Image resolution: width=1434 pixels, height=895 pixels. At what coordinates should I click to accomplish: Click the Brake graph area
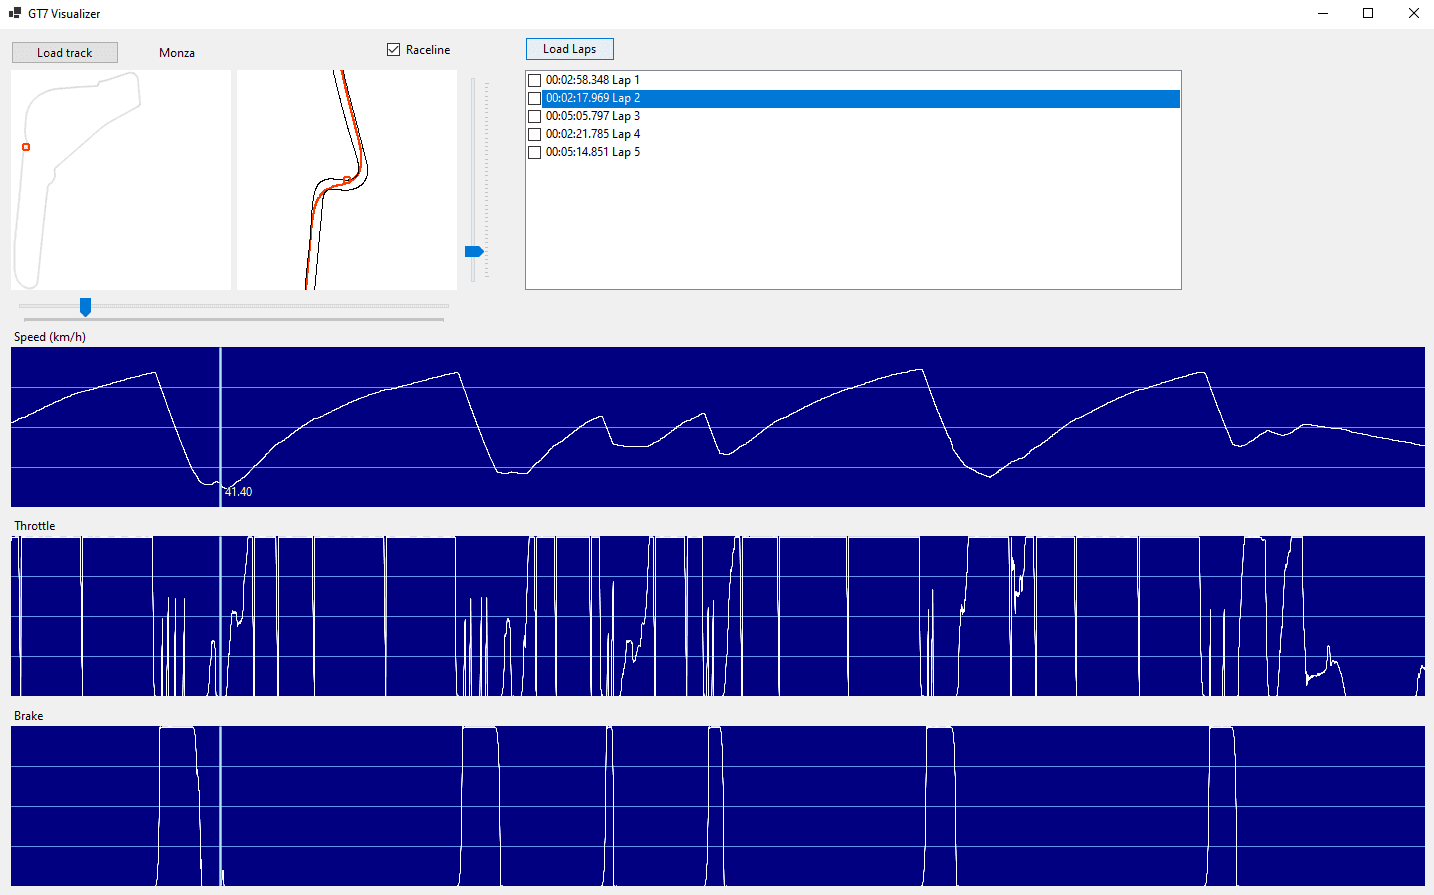pyautogui.click(x=718, y=806)
